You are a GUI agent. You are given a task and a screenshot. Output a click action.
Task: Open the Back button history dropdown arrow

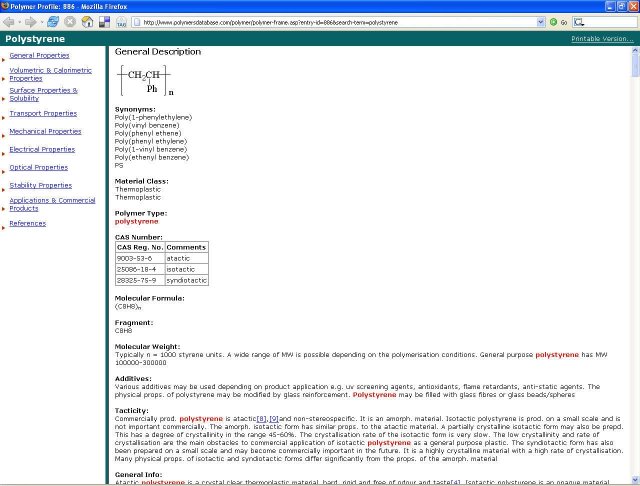tap(19, 22)
